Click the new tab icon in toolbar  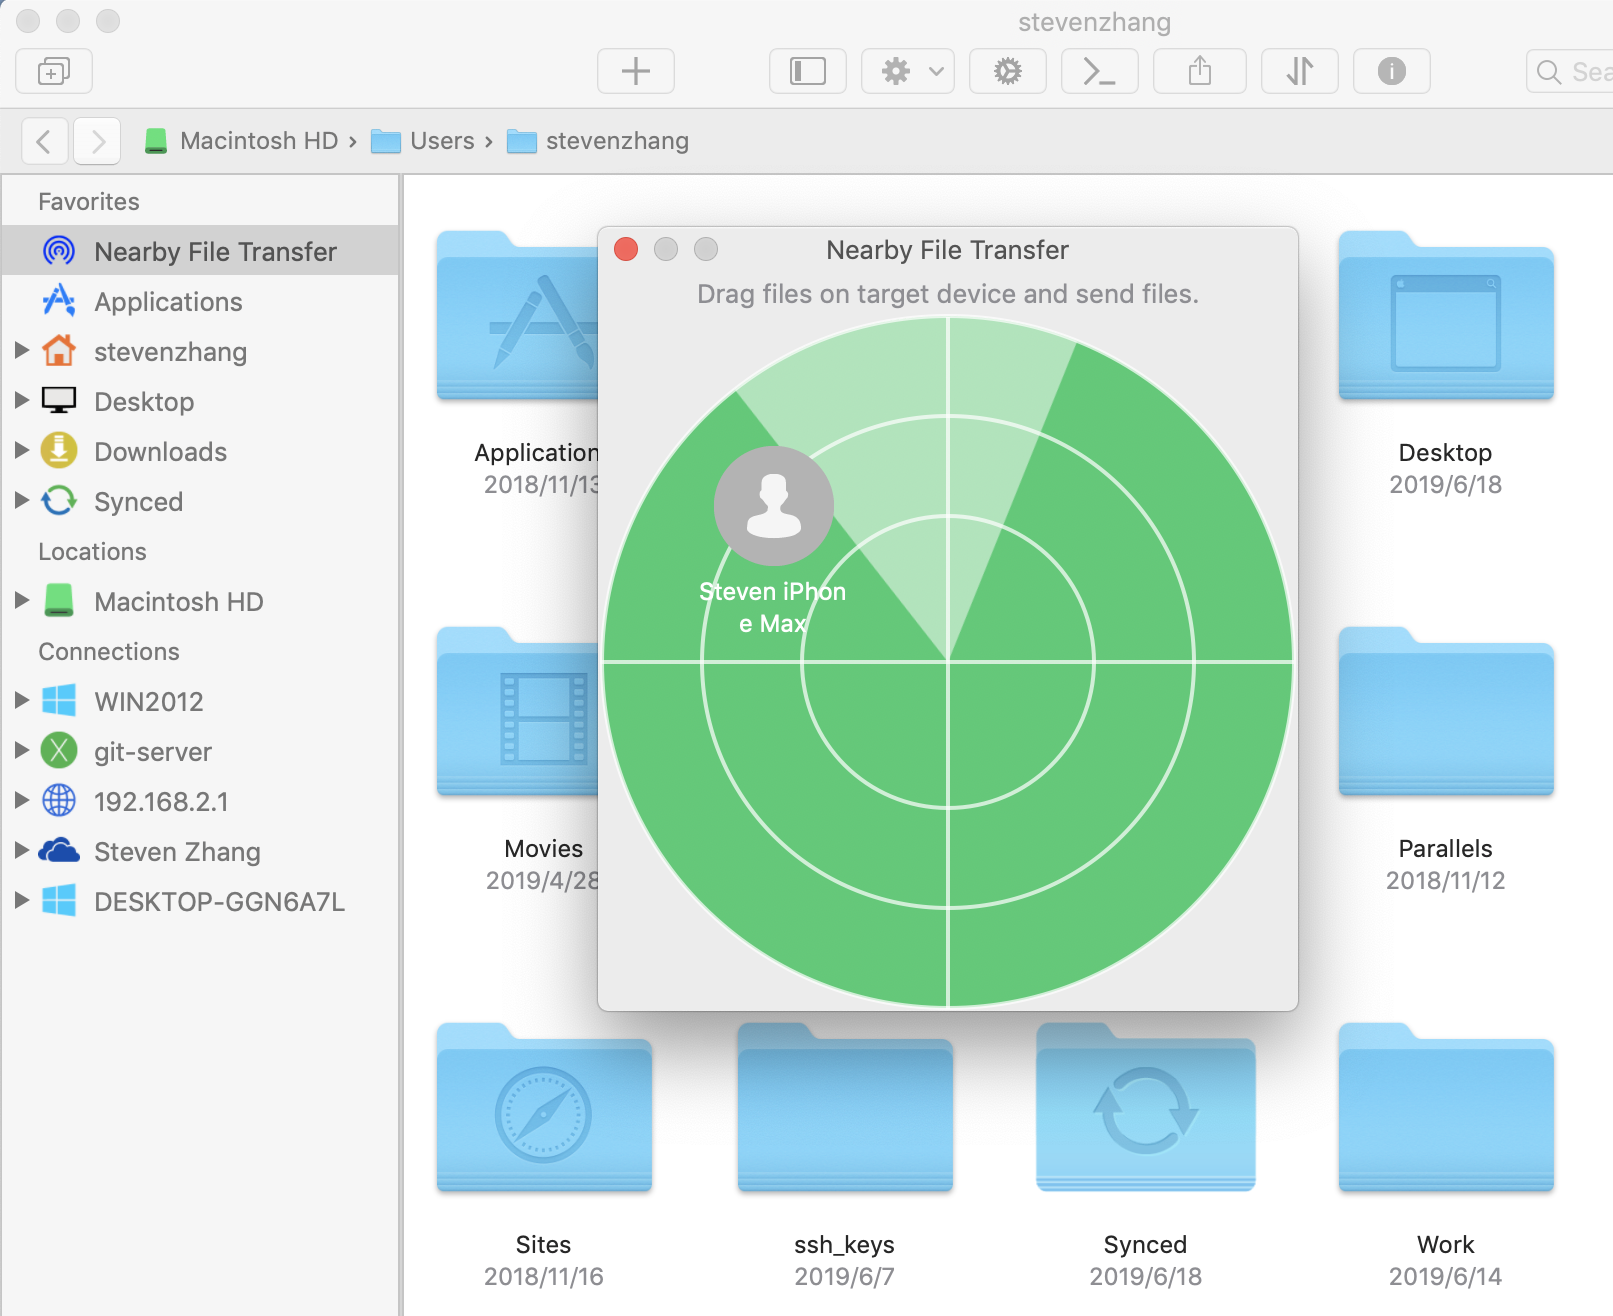[x=54, y=71]
